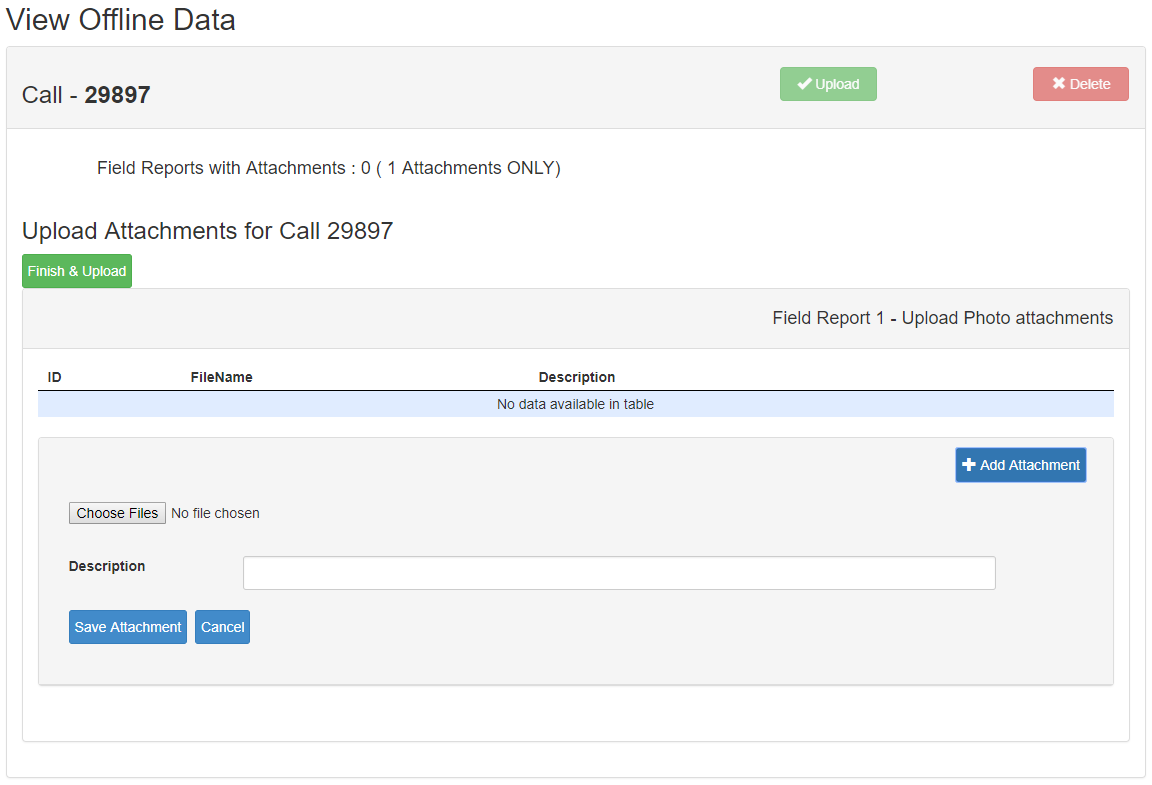Cancel the attachment form
The height and width of the screenshot is (785, 1152).
click(222, 627)
